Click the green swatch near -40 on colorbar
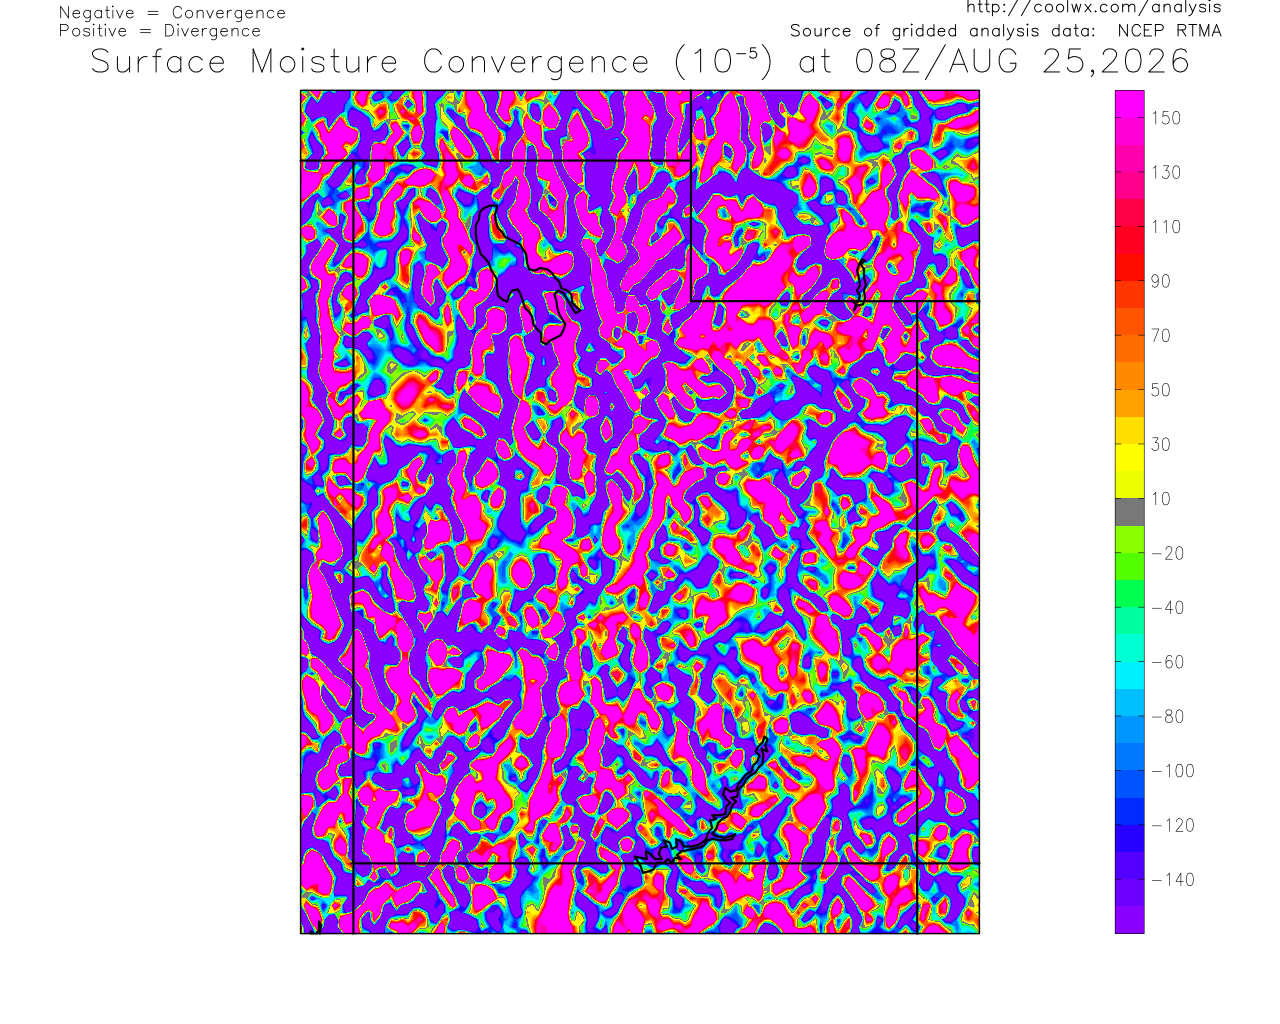The image size is (1280, 1024). coord(1130,607)
